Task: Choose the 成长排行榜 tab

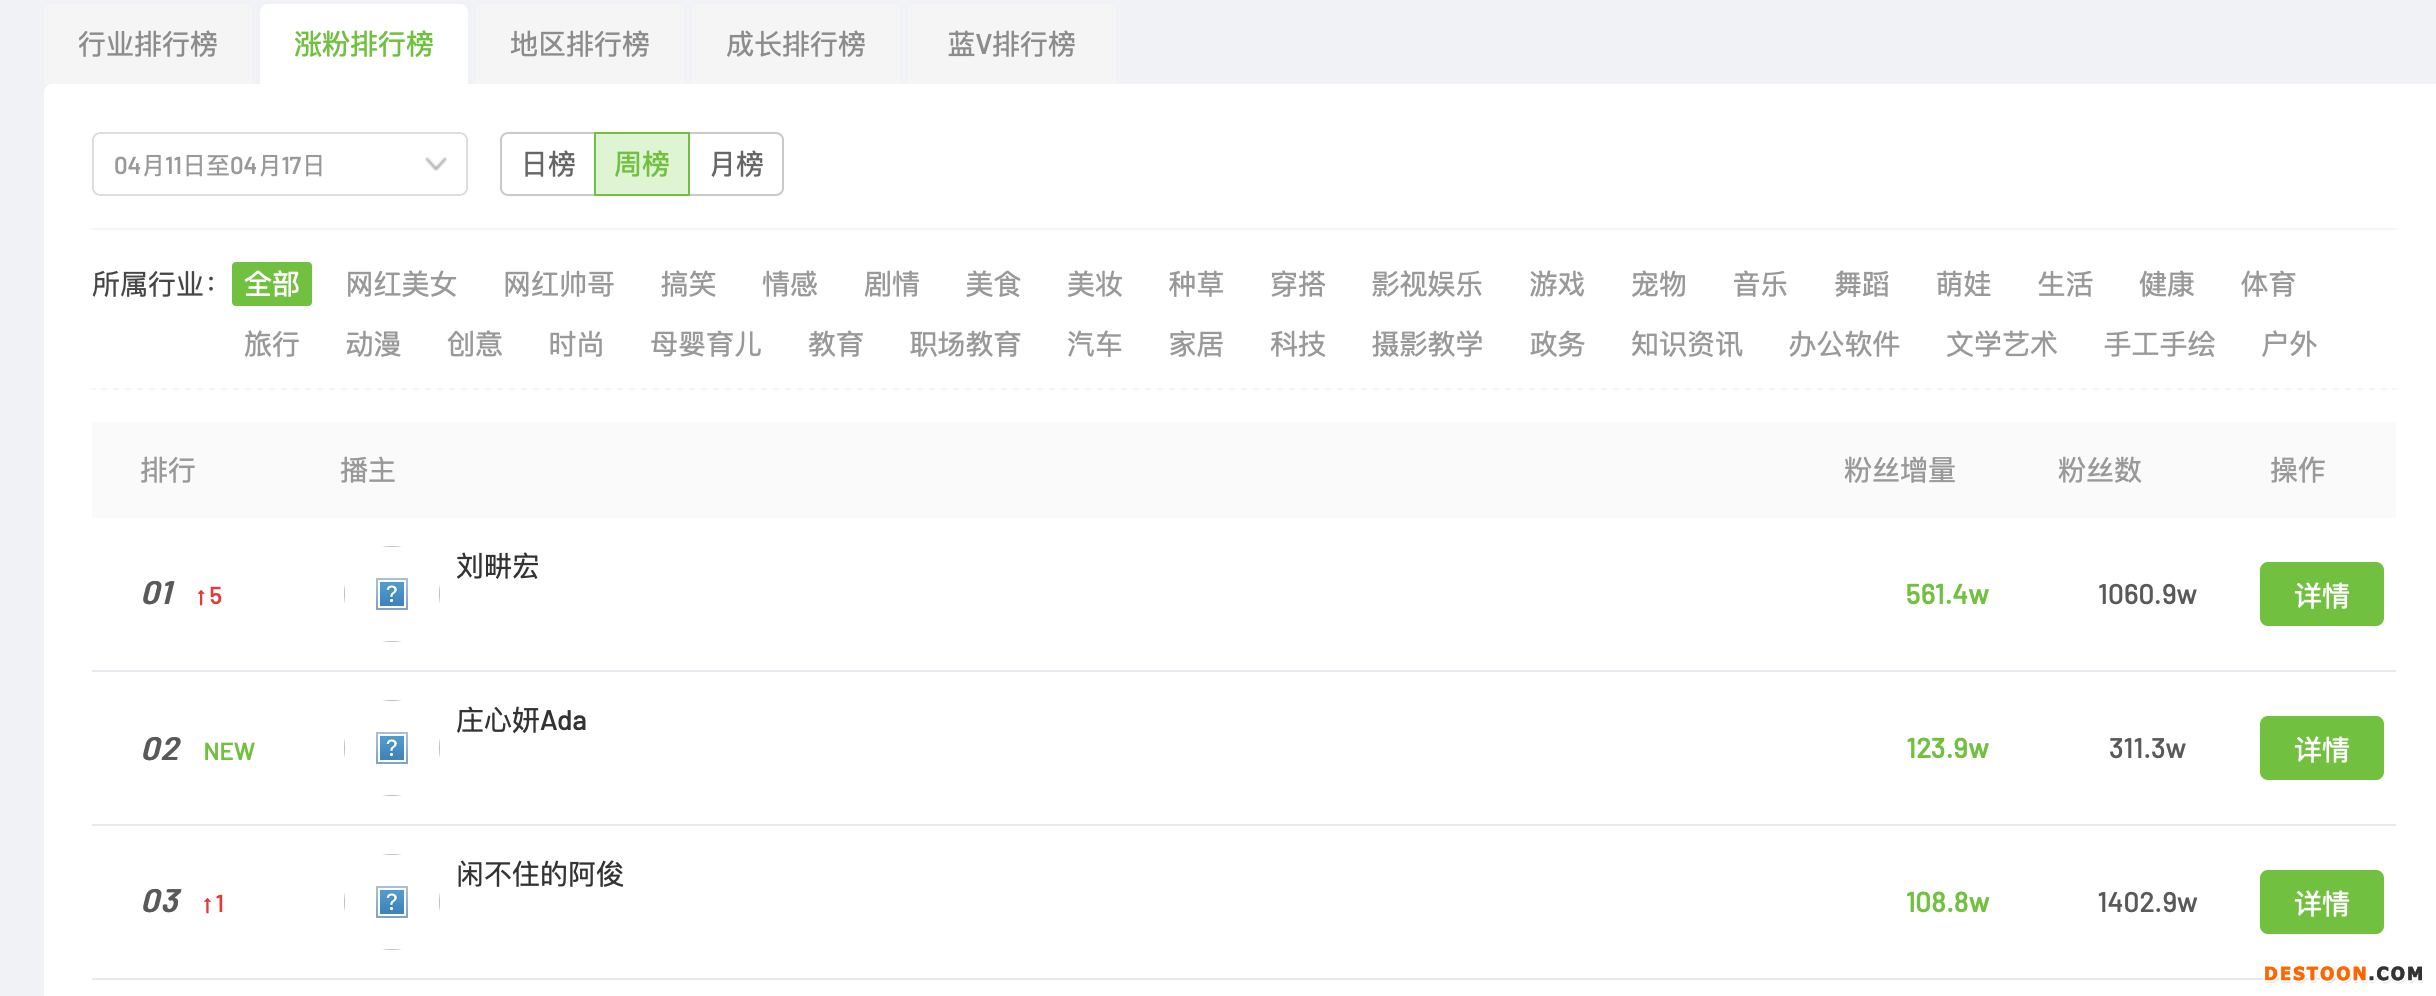Action: [796, 44]
